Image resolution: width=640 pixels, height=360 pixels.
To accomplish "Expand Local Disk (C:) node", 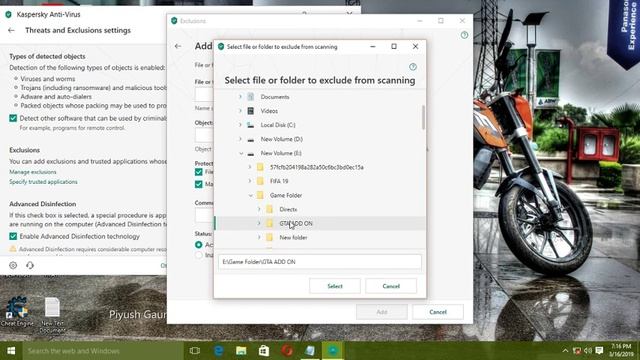I will (x=240, y=125).
